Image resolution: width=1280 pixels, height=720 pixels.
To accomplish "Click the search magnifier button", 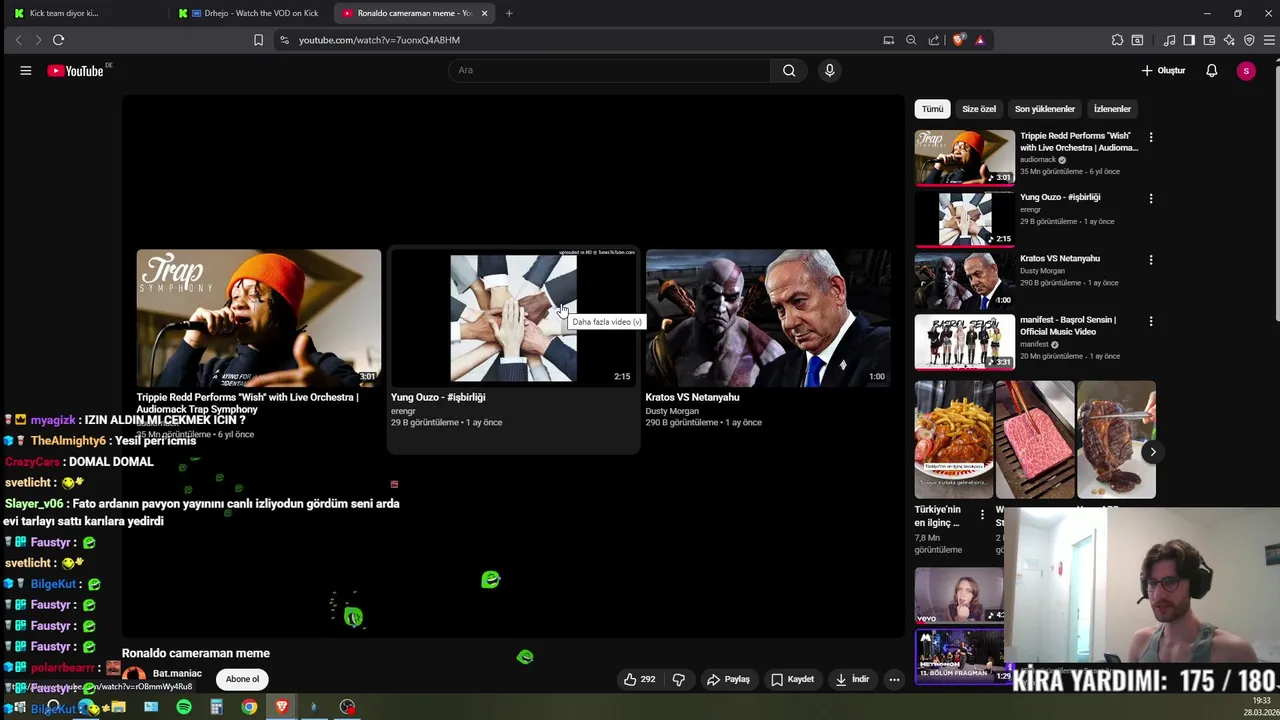I will click(x=789, y=70).
